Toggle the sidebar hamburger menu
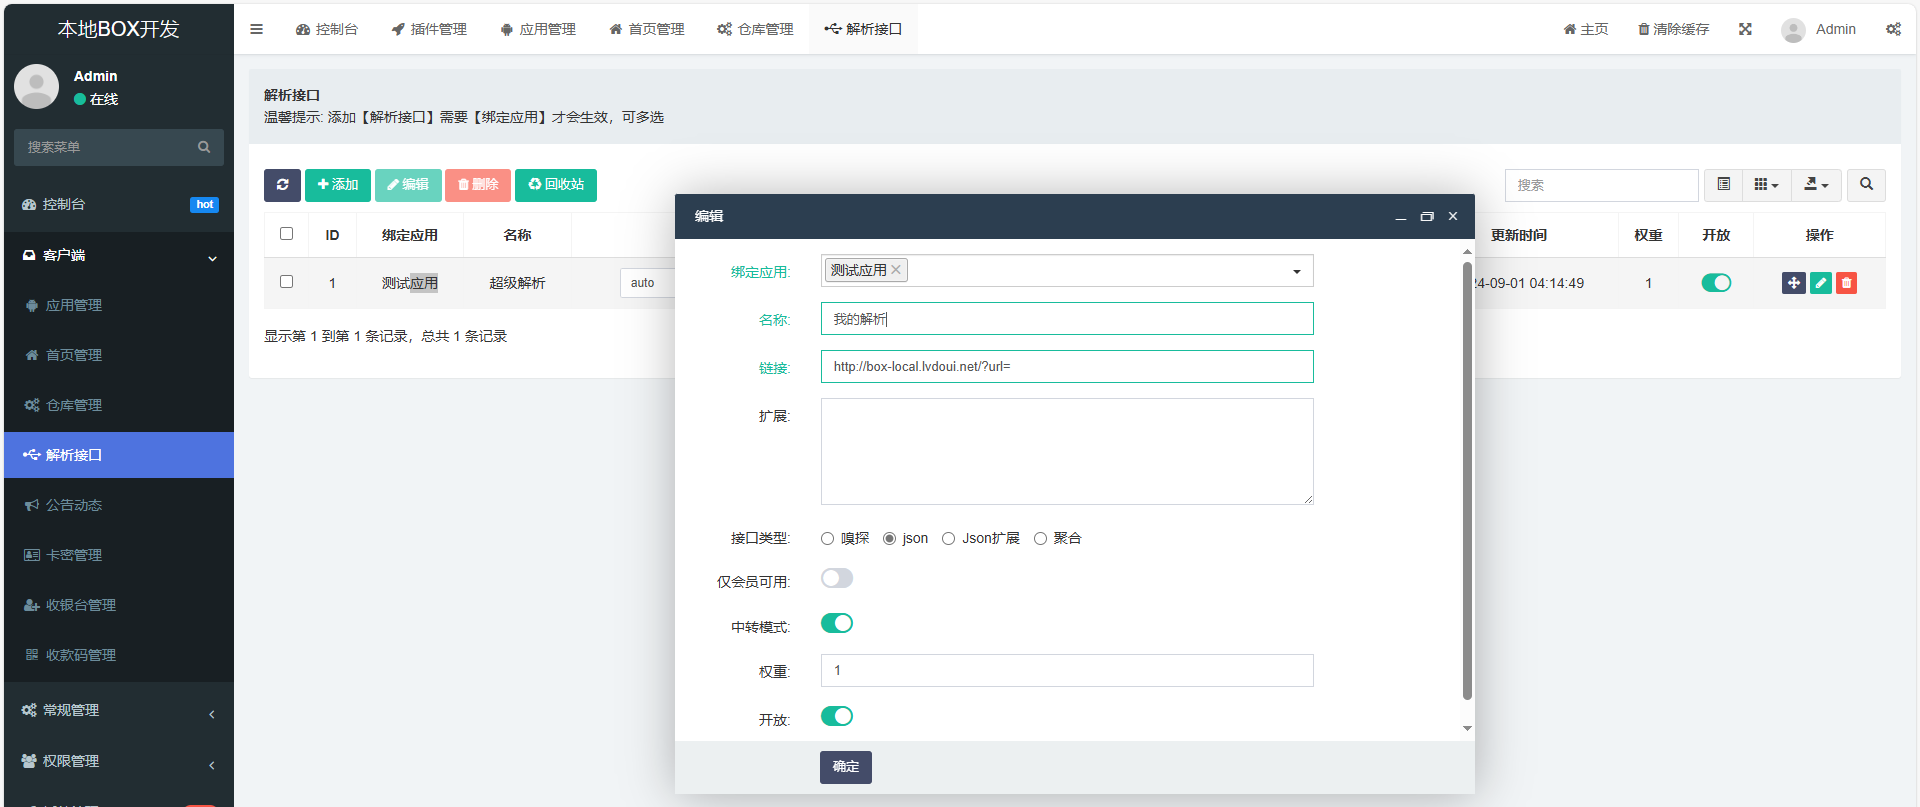Image resolution: width=1920 pixels, height=807 pixels. point(257,29)
